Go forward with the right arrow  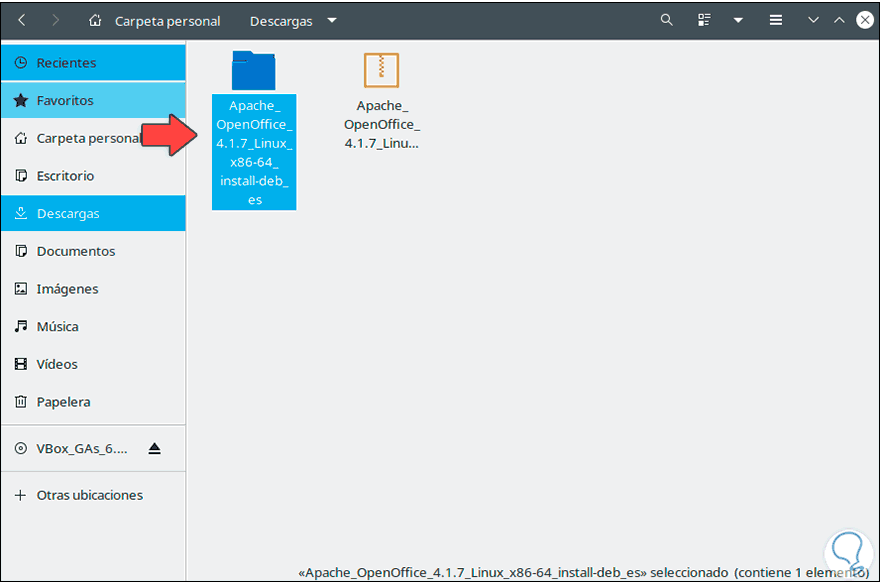pyautogui.click(x=55, y=21)
